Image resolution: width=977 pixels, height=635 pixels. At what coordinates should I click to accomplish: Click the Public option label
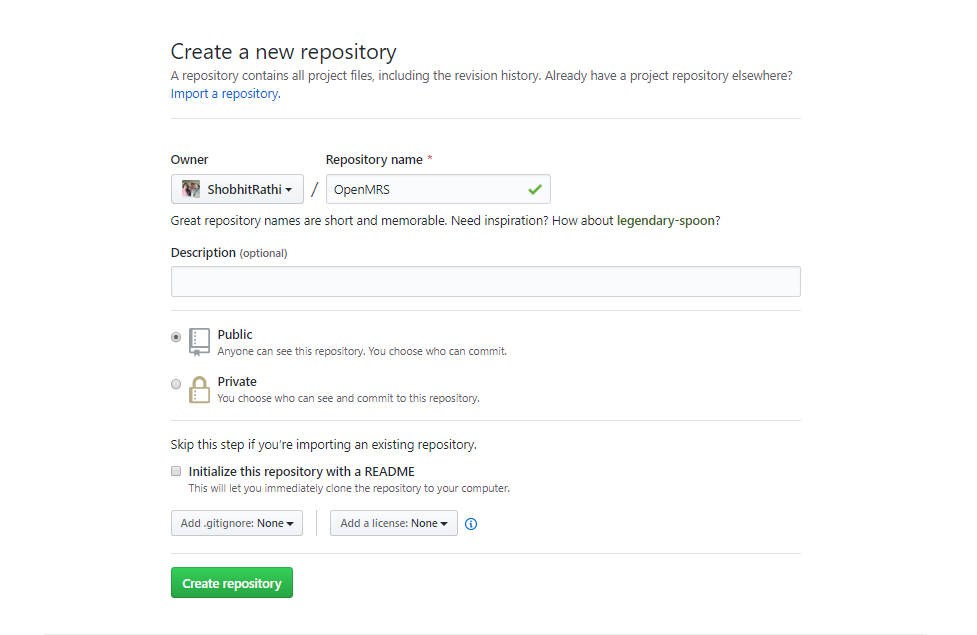pos(235,335)
